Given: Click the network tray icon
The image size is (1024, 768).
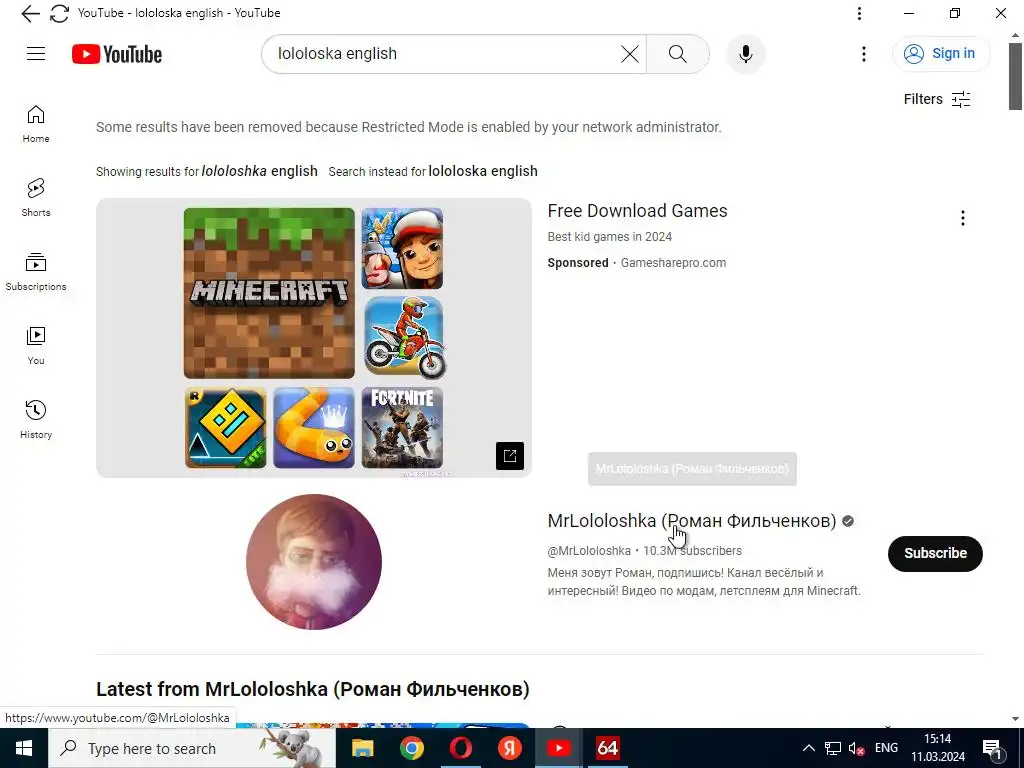Looking at the screenshot, I should click(833, 748).
